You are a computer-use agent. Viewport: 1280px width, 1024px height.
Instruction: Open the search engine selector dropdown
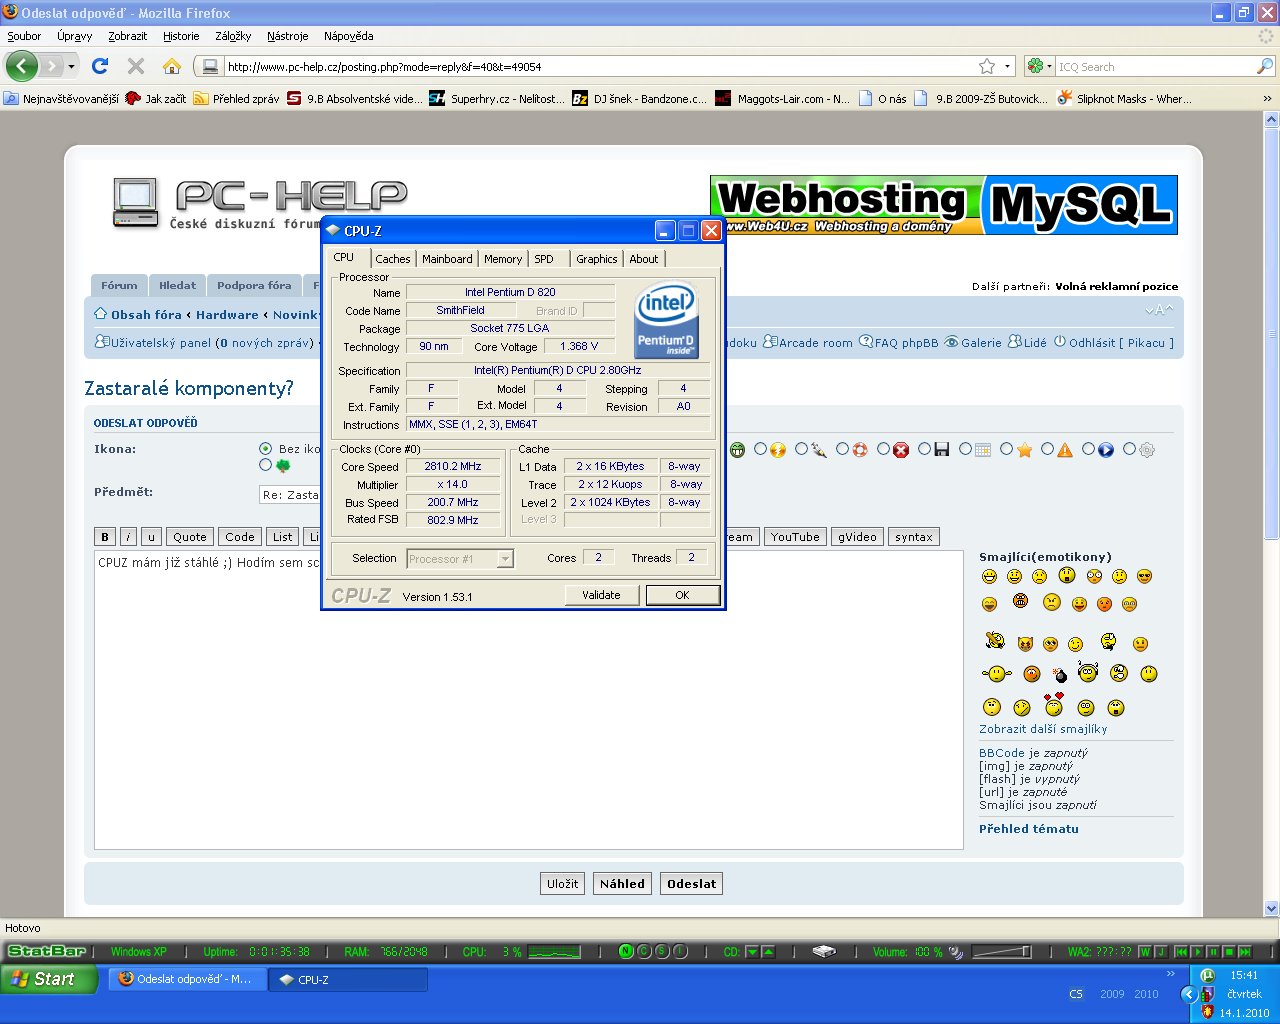coord(1040,66)
